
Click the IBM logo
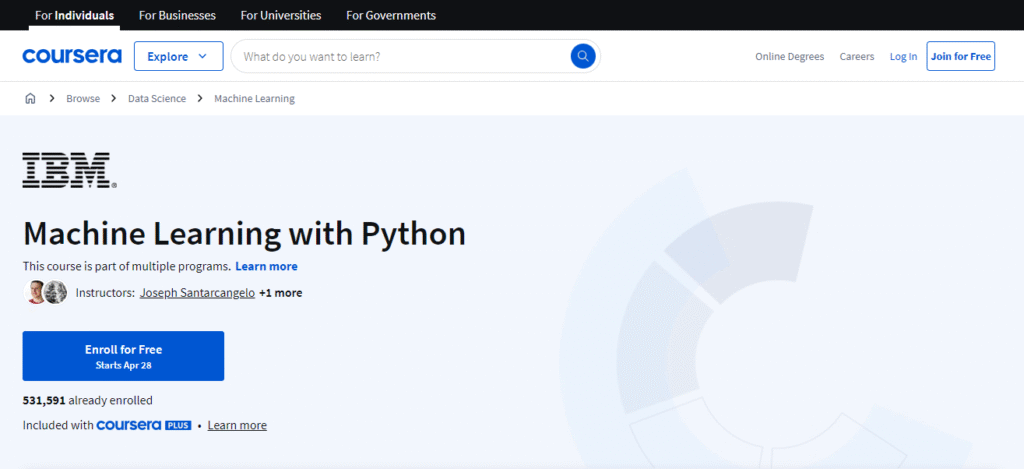pos(70,170)
